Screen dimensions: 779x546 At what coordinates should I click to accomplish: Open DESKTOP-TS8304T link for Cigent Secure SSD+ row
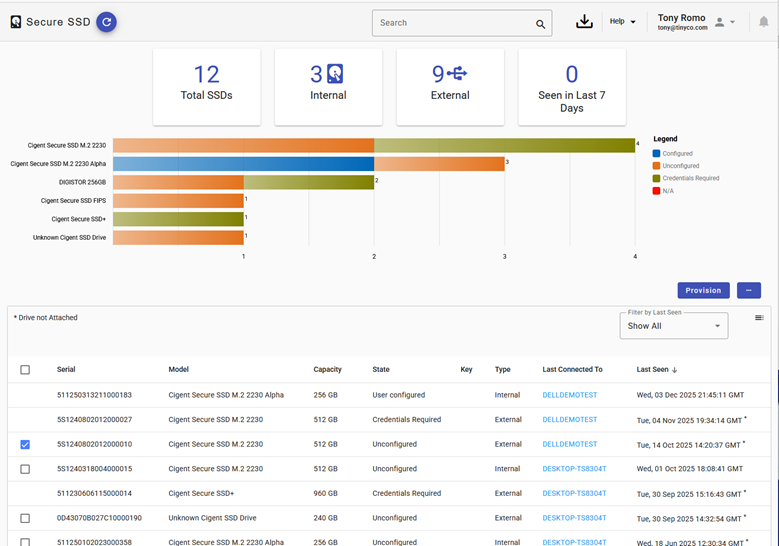click(x=574, y=493)
